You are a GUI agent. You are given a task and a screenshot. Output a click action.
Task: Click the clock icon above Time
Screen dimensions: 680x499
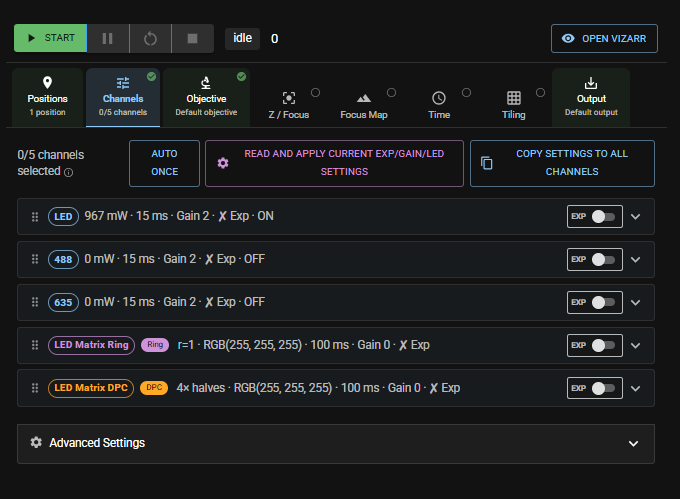coord(439,98)
